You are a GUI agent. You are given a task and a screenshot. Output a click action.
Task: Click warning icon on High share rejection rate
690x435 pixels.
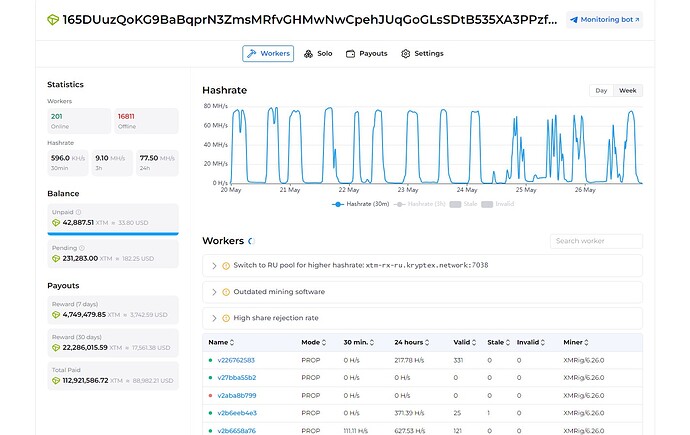pyautogui.click(x=226, y=318)
